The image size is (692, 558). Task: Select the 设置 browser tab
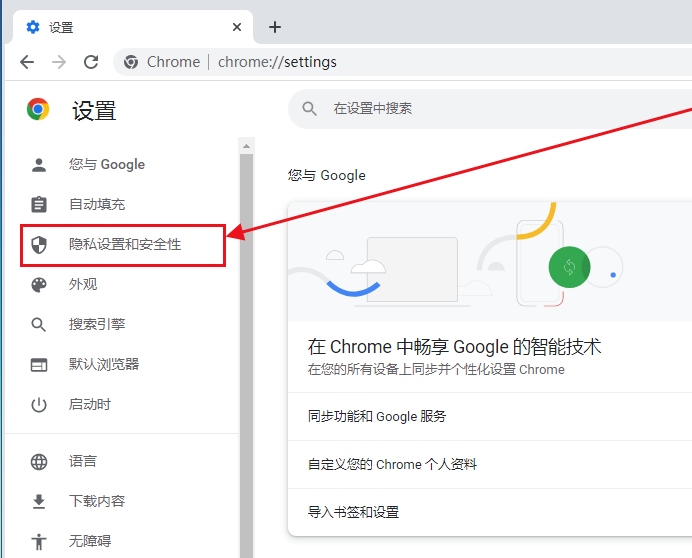click(x=133, y=27)
